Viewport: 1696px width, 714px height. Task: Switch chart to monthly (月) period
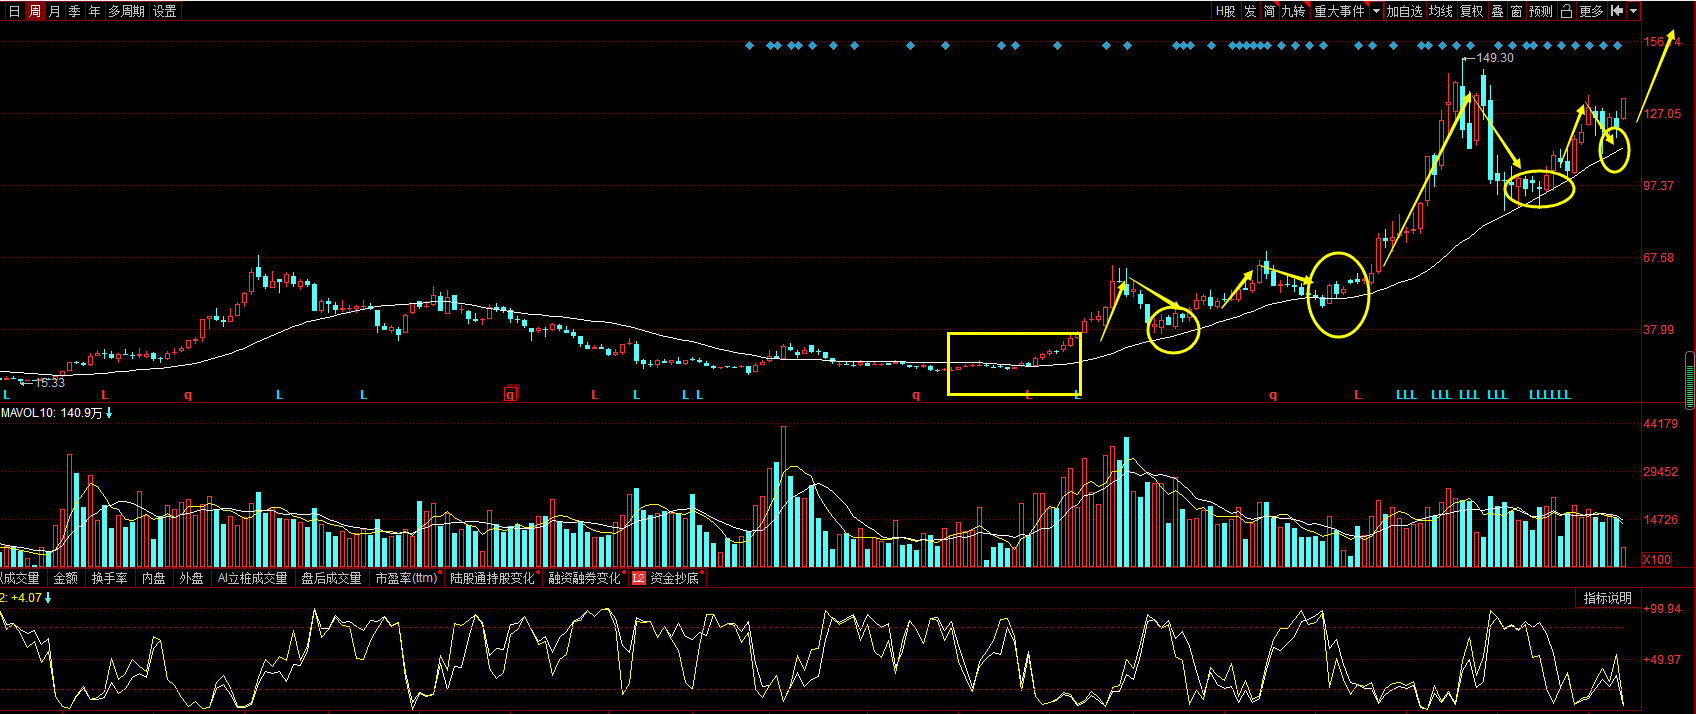click(x=54, y=11)
